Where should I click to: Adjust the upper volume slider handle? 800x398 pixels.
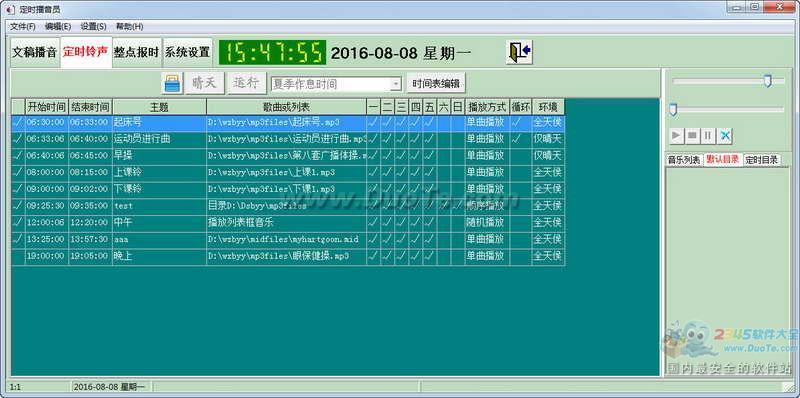coord(767,81)
